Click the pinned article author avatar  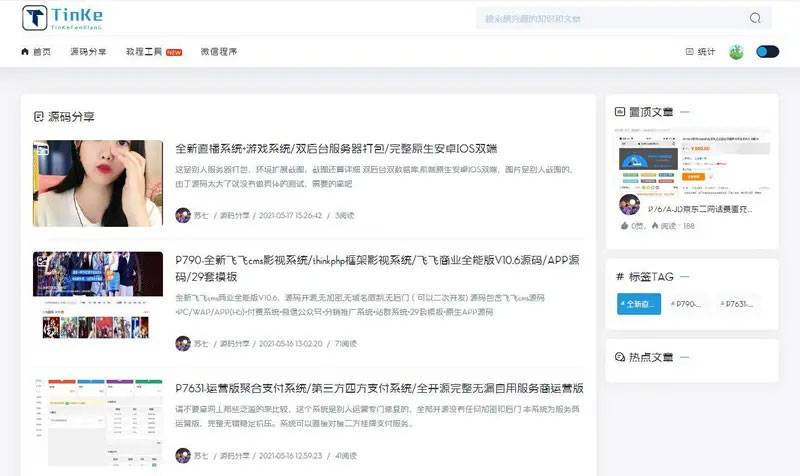pyautogui.click(x=630, y=205)
